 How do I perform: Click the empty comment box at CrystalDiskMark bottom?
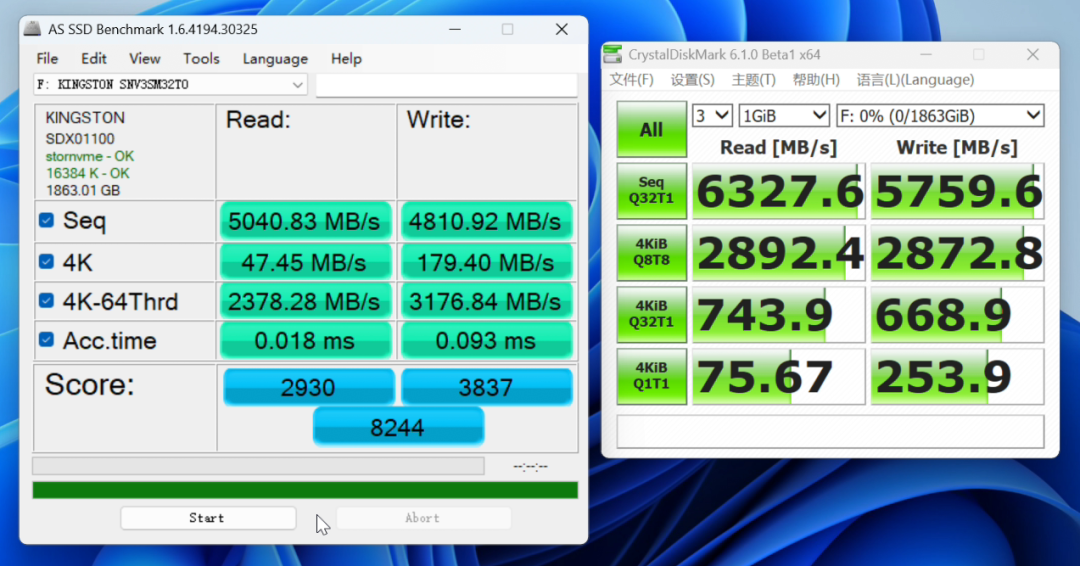coord(830,432)
